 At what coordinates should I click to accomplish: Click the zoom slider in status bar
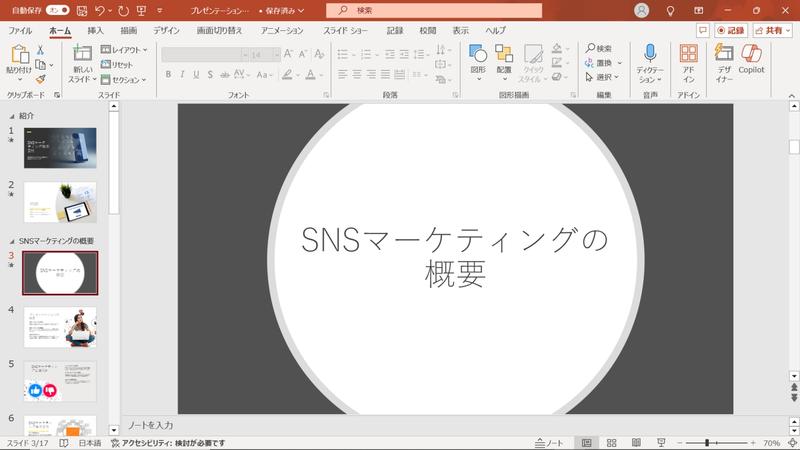(x=707, y=442)
